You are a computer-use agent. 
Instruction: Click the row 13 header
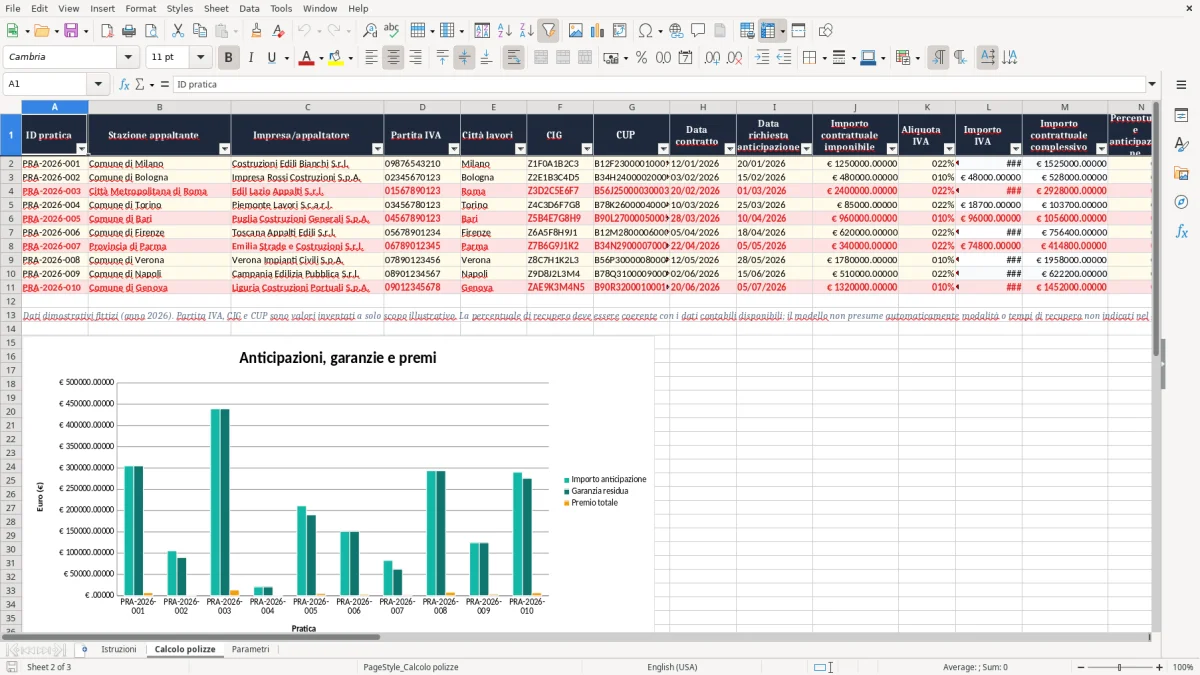(11, 315)
